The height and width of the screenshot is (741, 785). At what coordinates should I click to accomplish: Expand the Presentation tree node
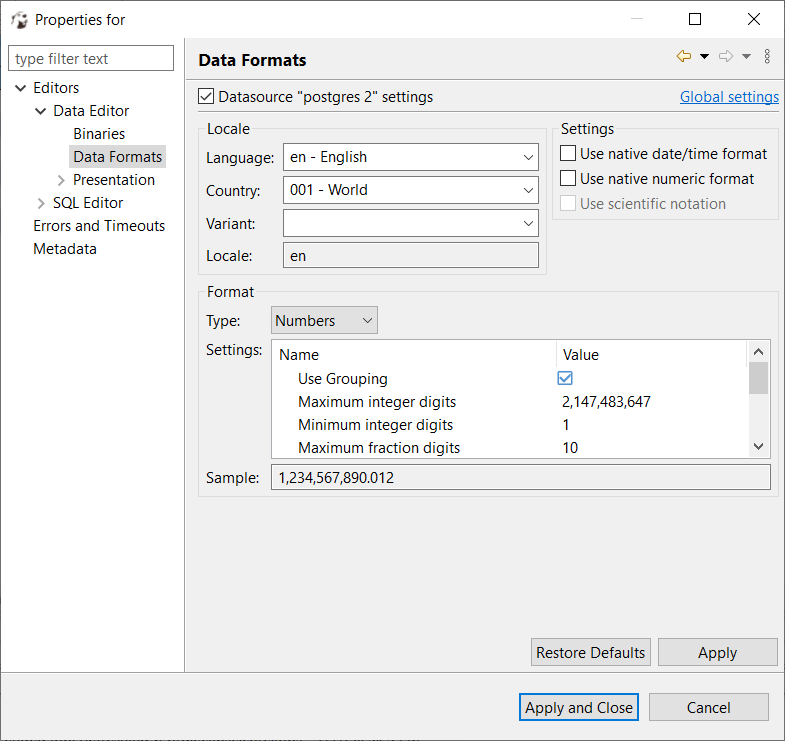click(x=61, y=180)
